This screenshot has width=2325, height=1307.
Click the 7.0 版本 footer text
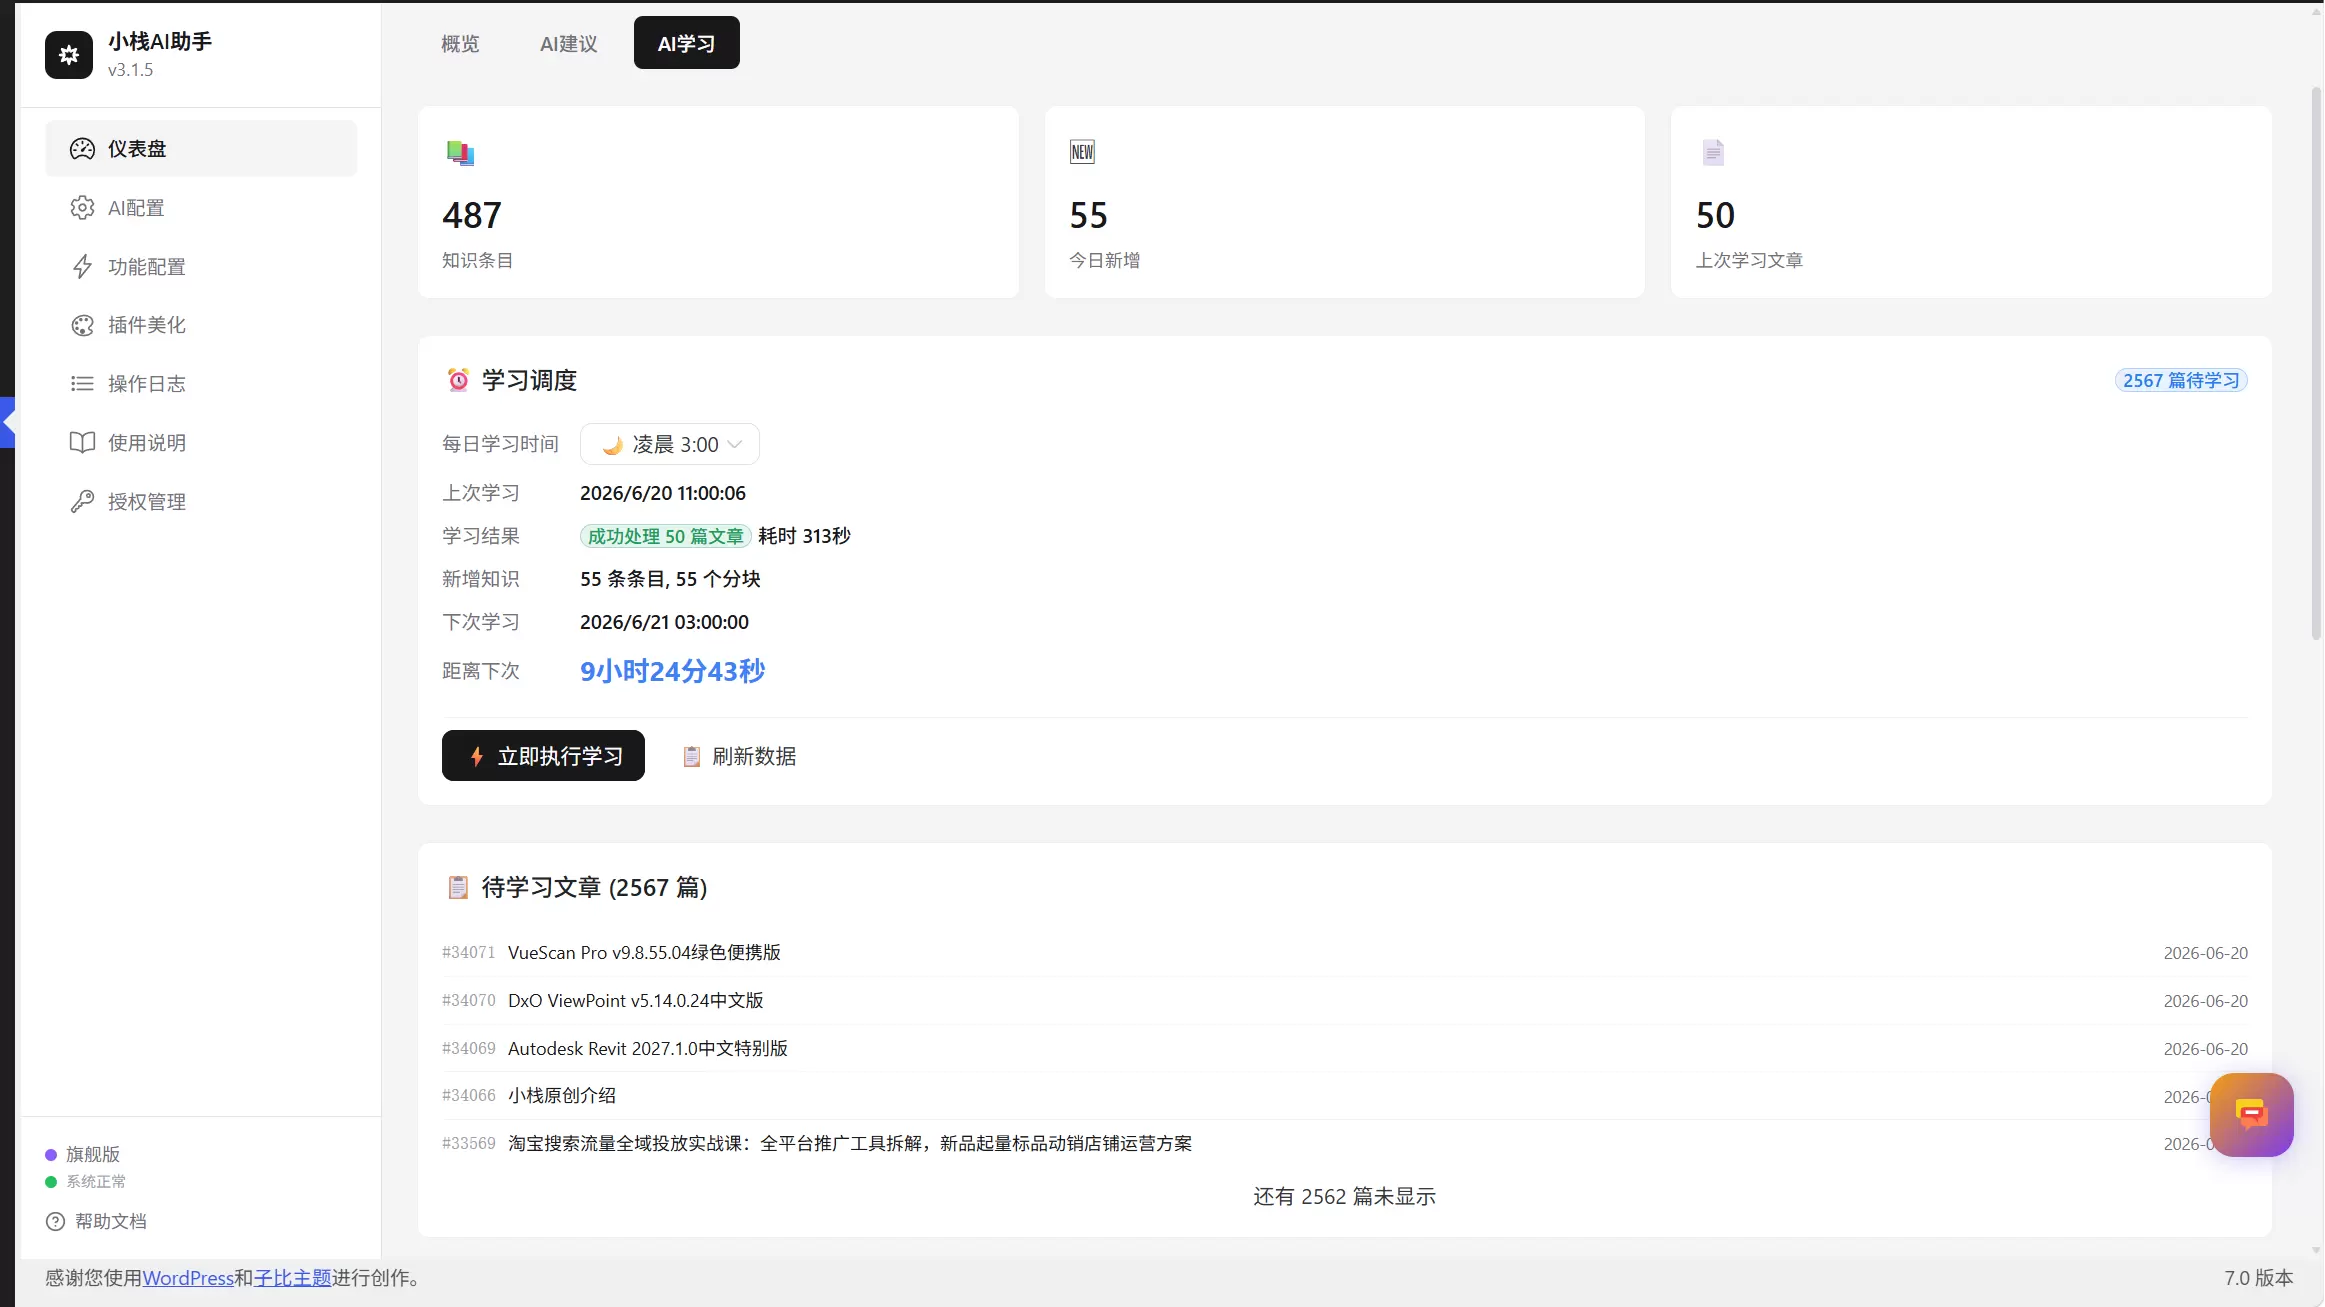pos(2258,1278)
